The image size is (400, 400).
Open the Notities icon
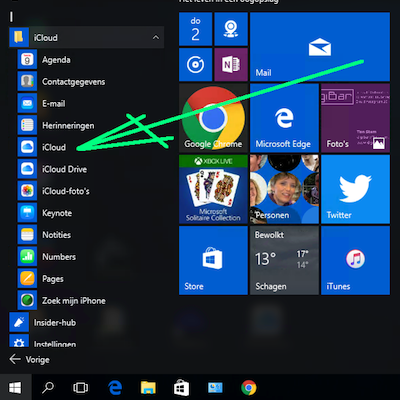tap(27, 235)
